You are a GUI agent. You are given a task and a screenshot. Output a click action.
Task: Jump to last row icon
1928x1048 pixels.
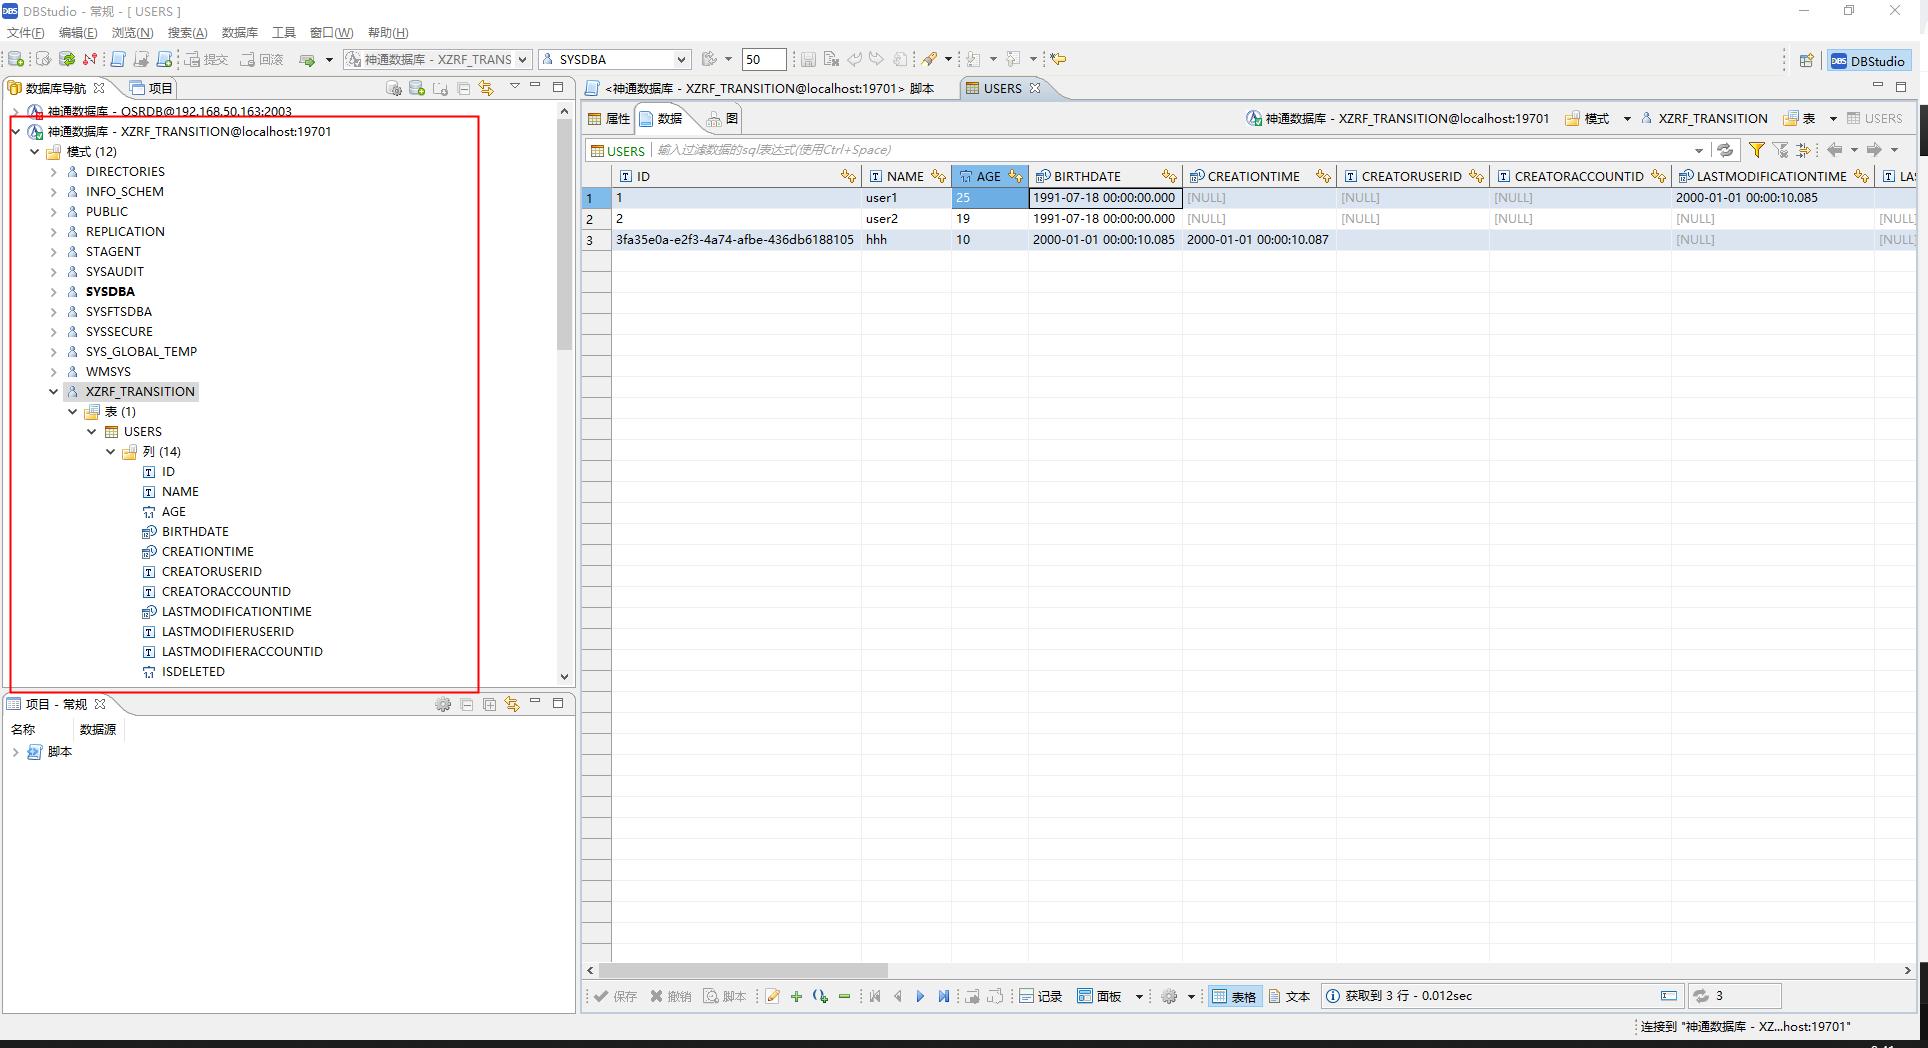tap(943, 996)
